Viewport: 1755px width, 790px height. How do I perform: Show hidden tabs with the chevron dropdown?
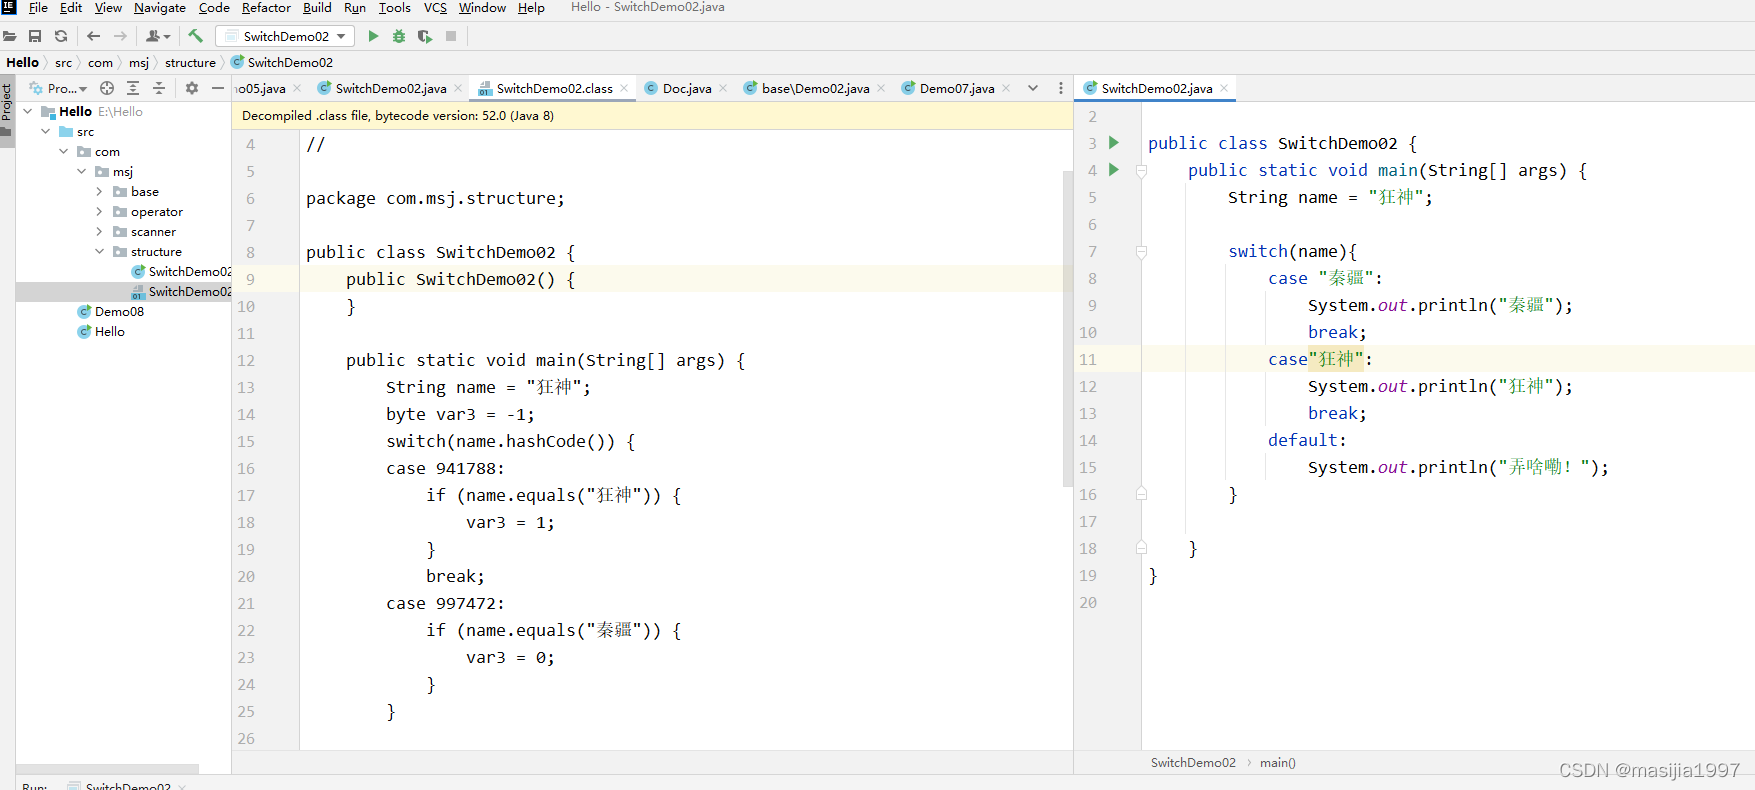pyautogui.click(x=1033, y=88)
